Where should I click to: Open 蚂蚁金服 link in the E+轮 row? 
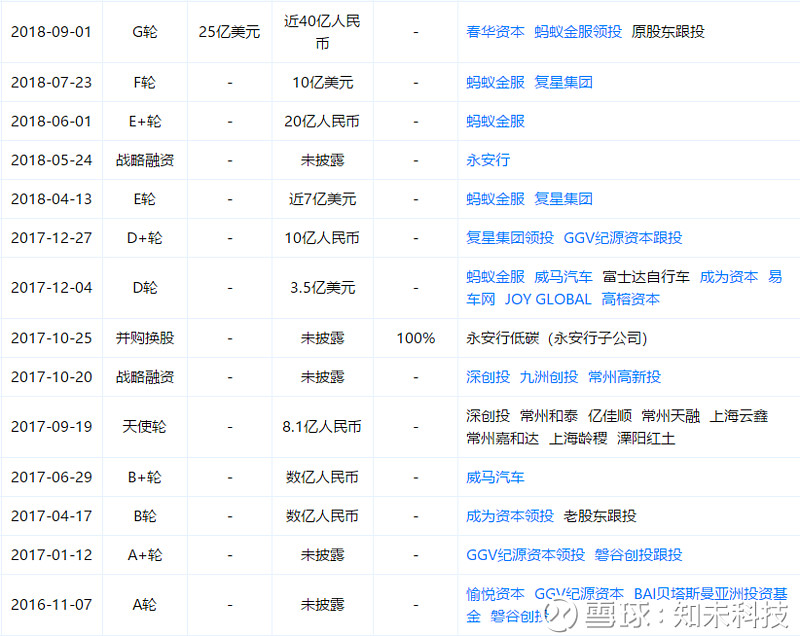click(x=495, y=121)
